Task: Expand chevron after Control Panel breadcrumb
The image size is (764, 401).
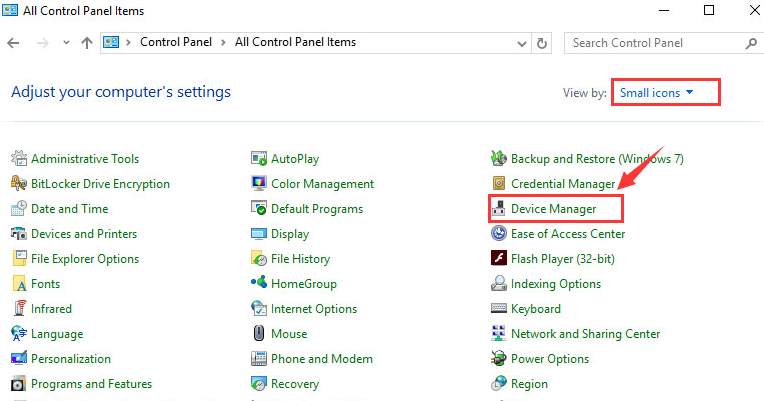Action: 223,42
